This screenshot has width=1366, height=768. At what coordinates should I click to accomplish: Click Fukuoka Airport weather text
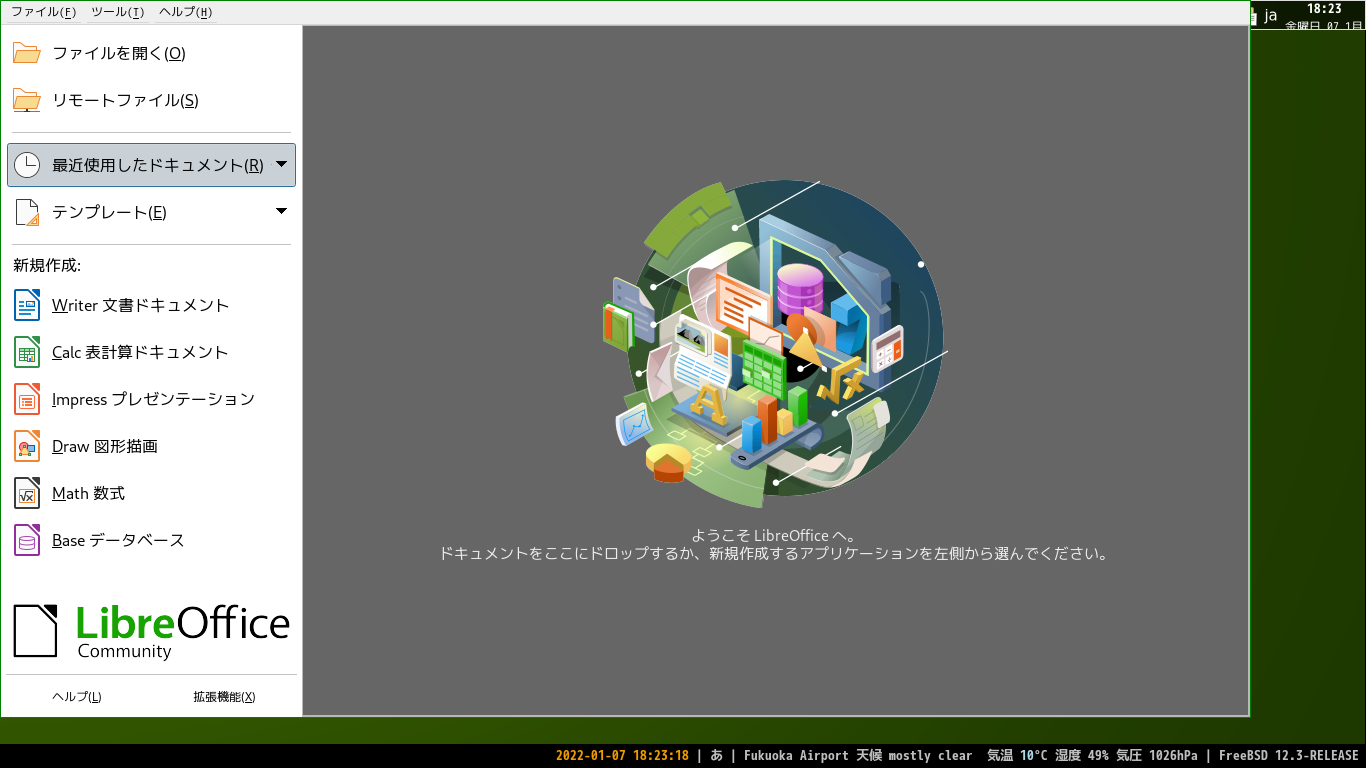(858, 756)
